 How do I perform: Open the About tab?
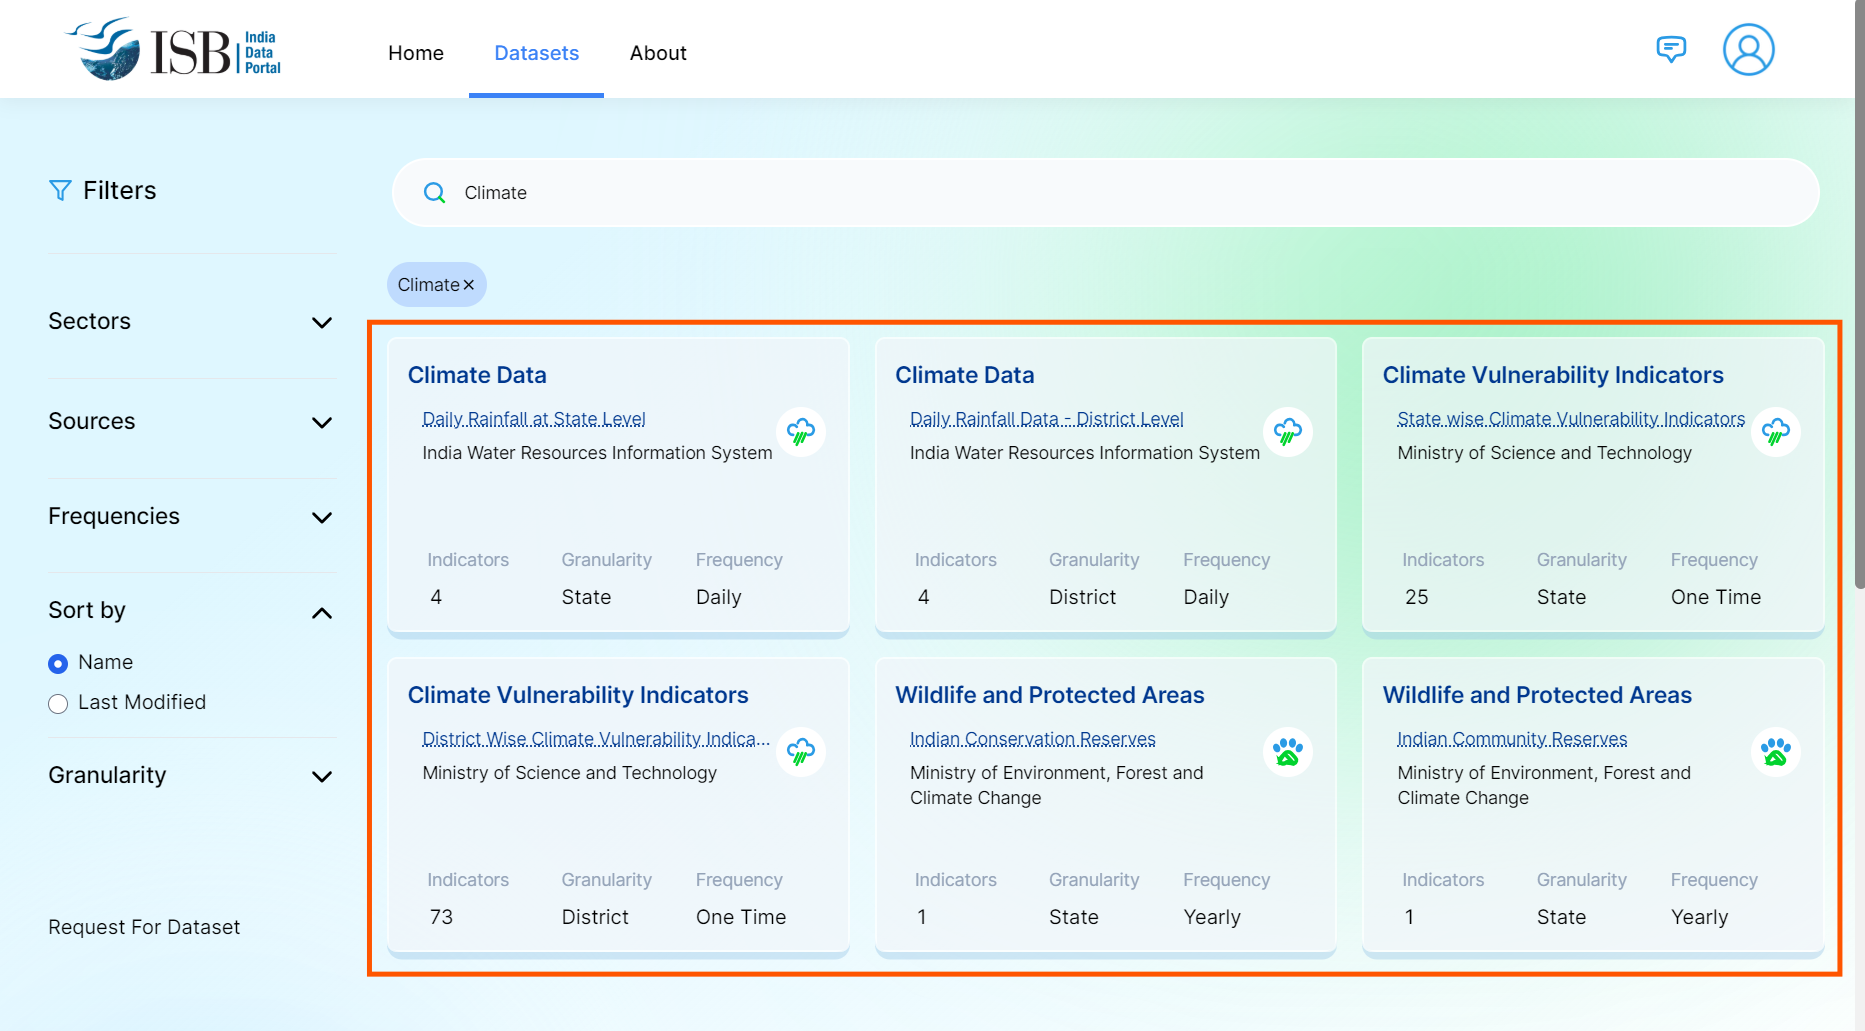657,53
